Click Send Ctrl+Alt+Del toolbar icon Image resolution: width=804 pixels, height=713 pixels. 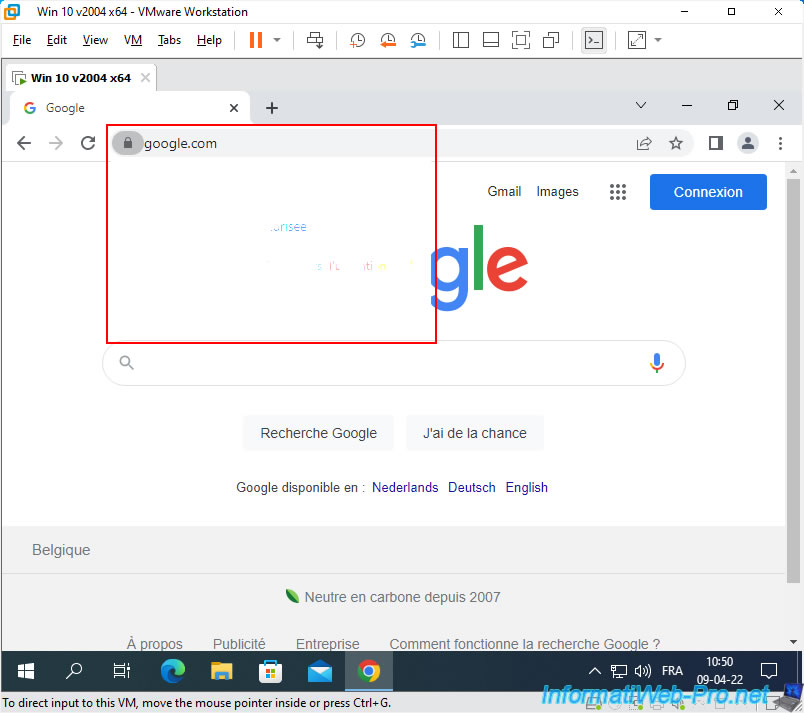315,40
